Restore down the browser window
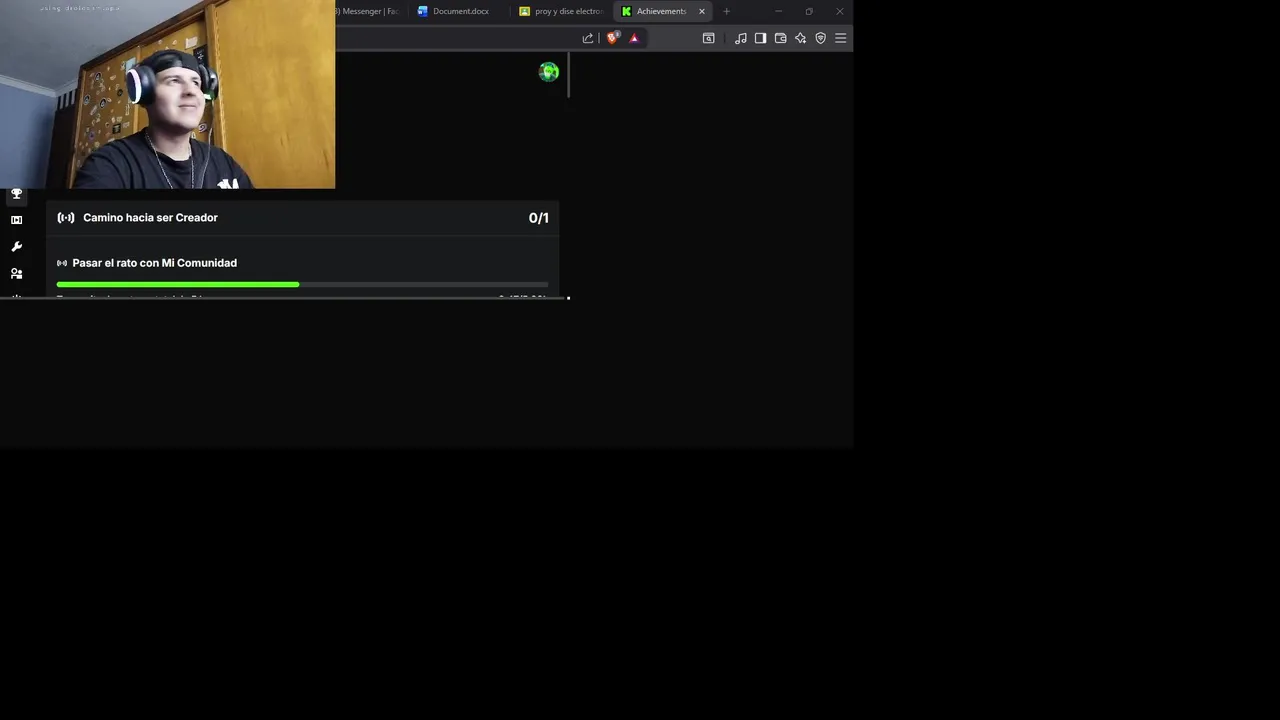 (809, 11)
